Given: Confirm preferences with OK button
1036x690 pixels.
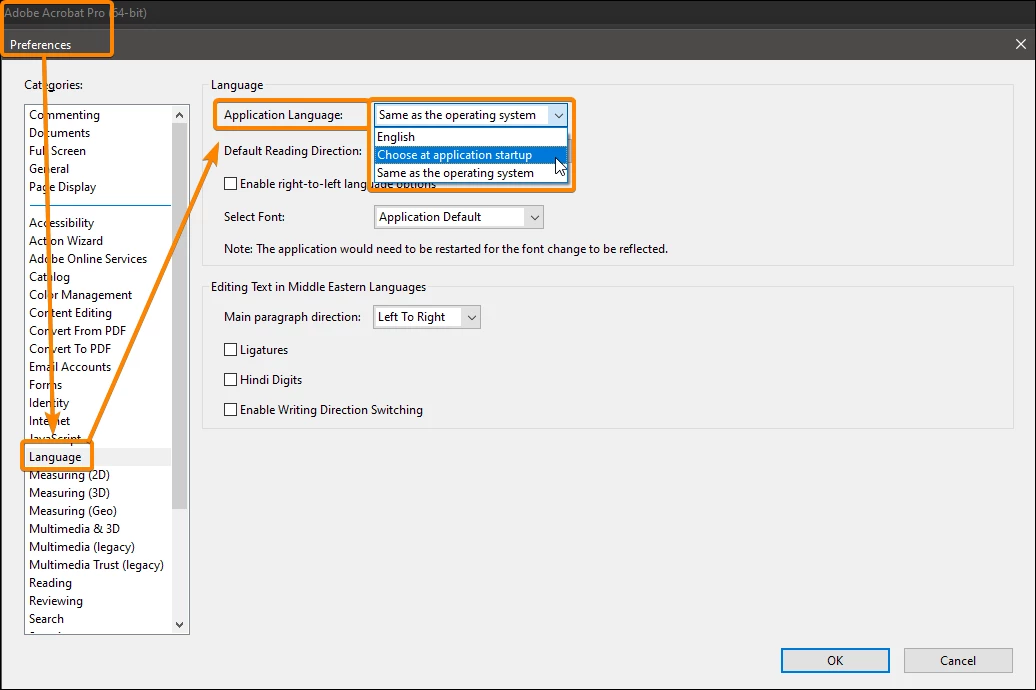Looking at the screenshot, I should pos(835,660).
